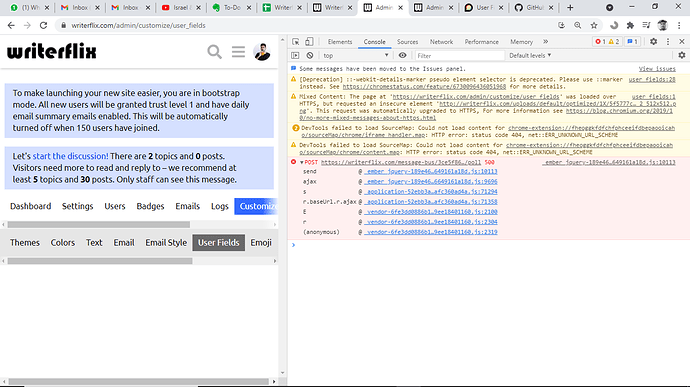The height and width of the screenshot is (387, 690).
Task: Open the Chrome extensions puzzle icon
Action: coord(630,26)
